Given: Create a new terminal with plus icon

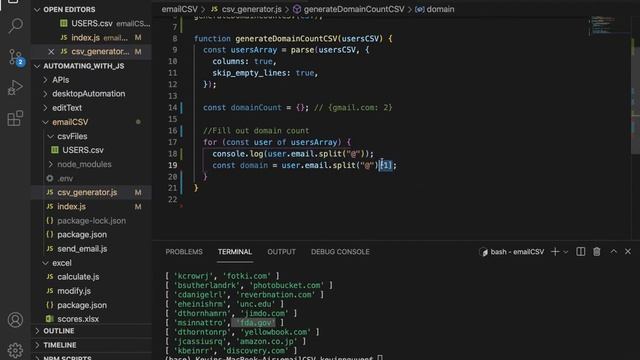Looking at the screenshot, I should (555, 252).
